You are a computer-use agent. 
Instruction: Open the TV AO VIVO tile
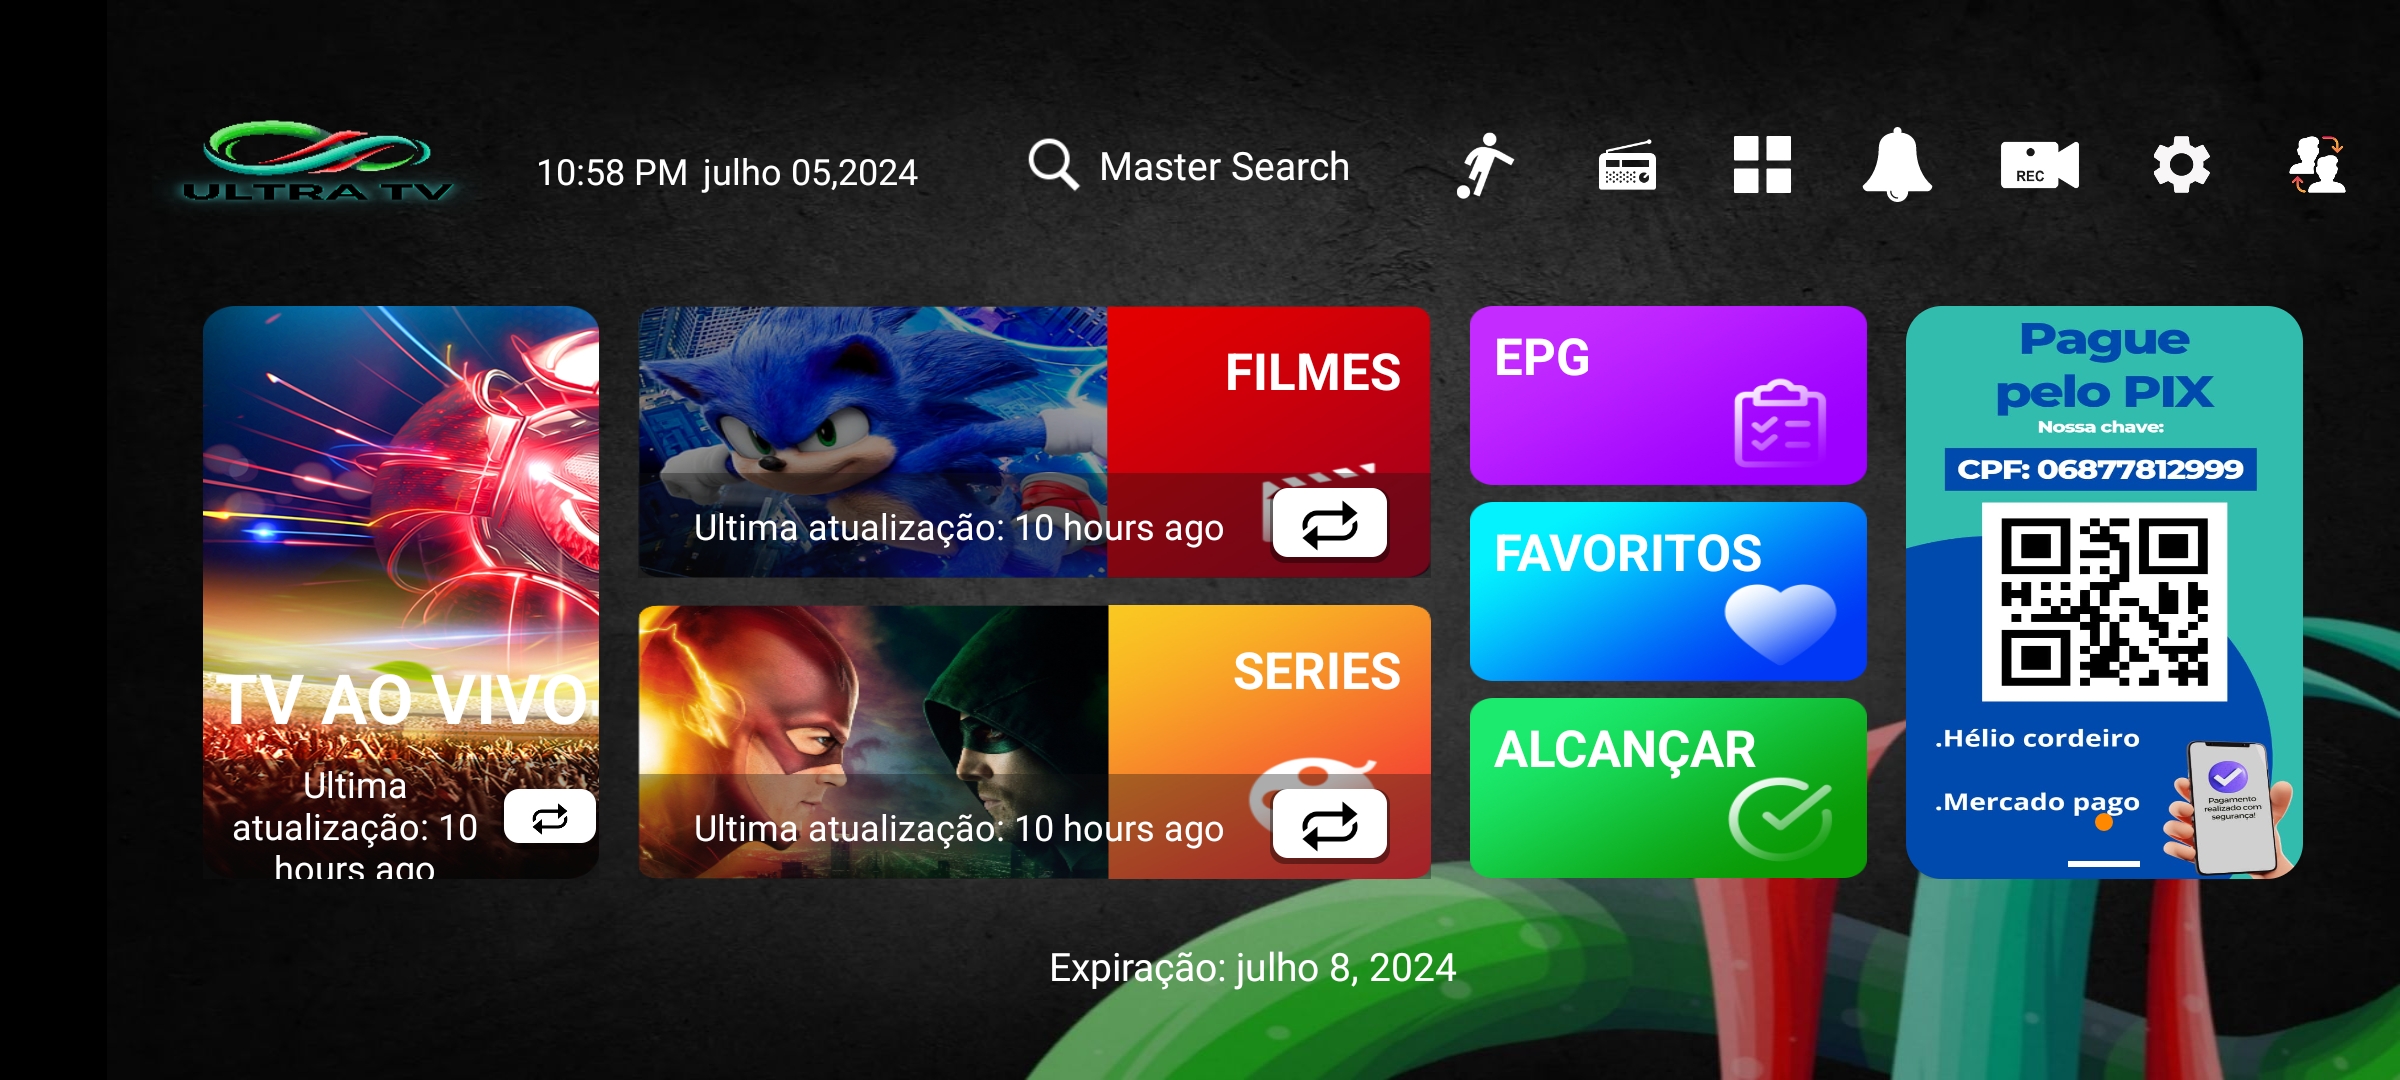[401, 592]
